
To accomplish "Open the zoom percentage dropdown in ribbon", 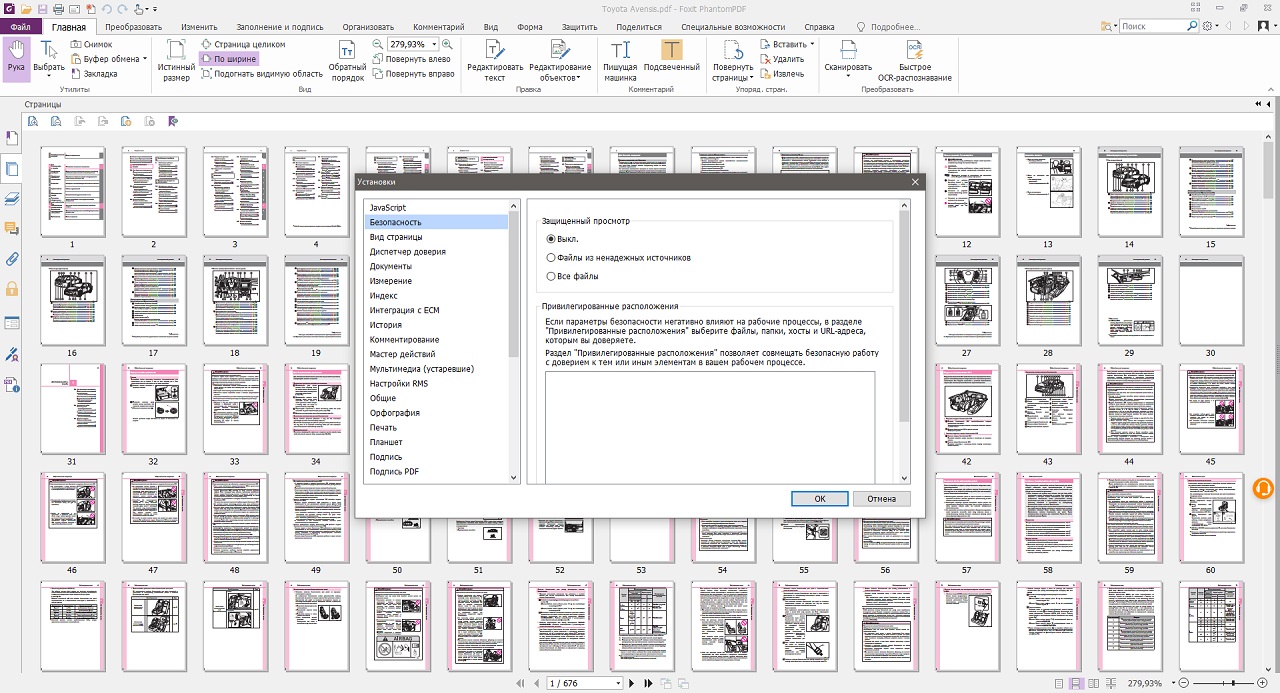I will pos(433,45).
